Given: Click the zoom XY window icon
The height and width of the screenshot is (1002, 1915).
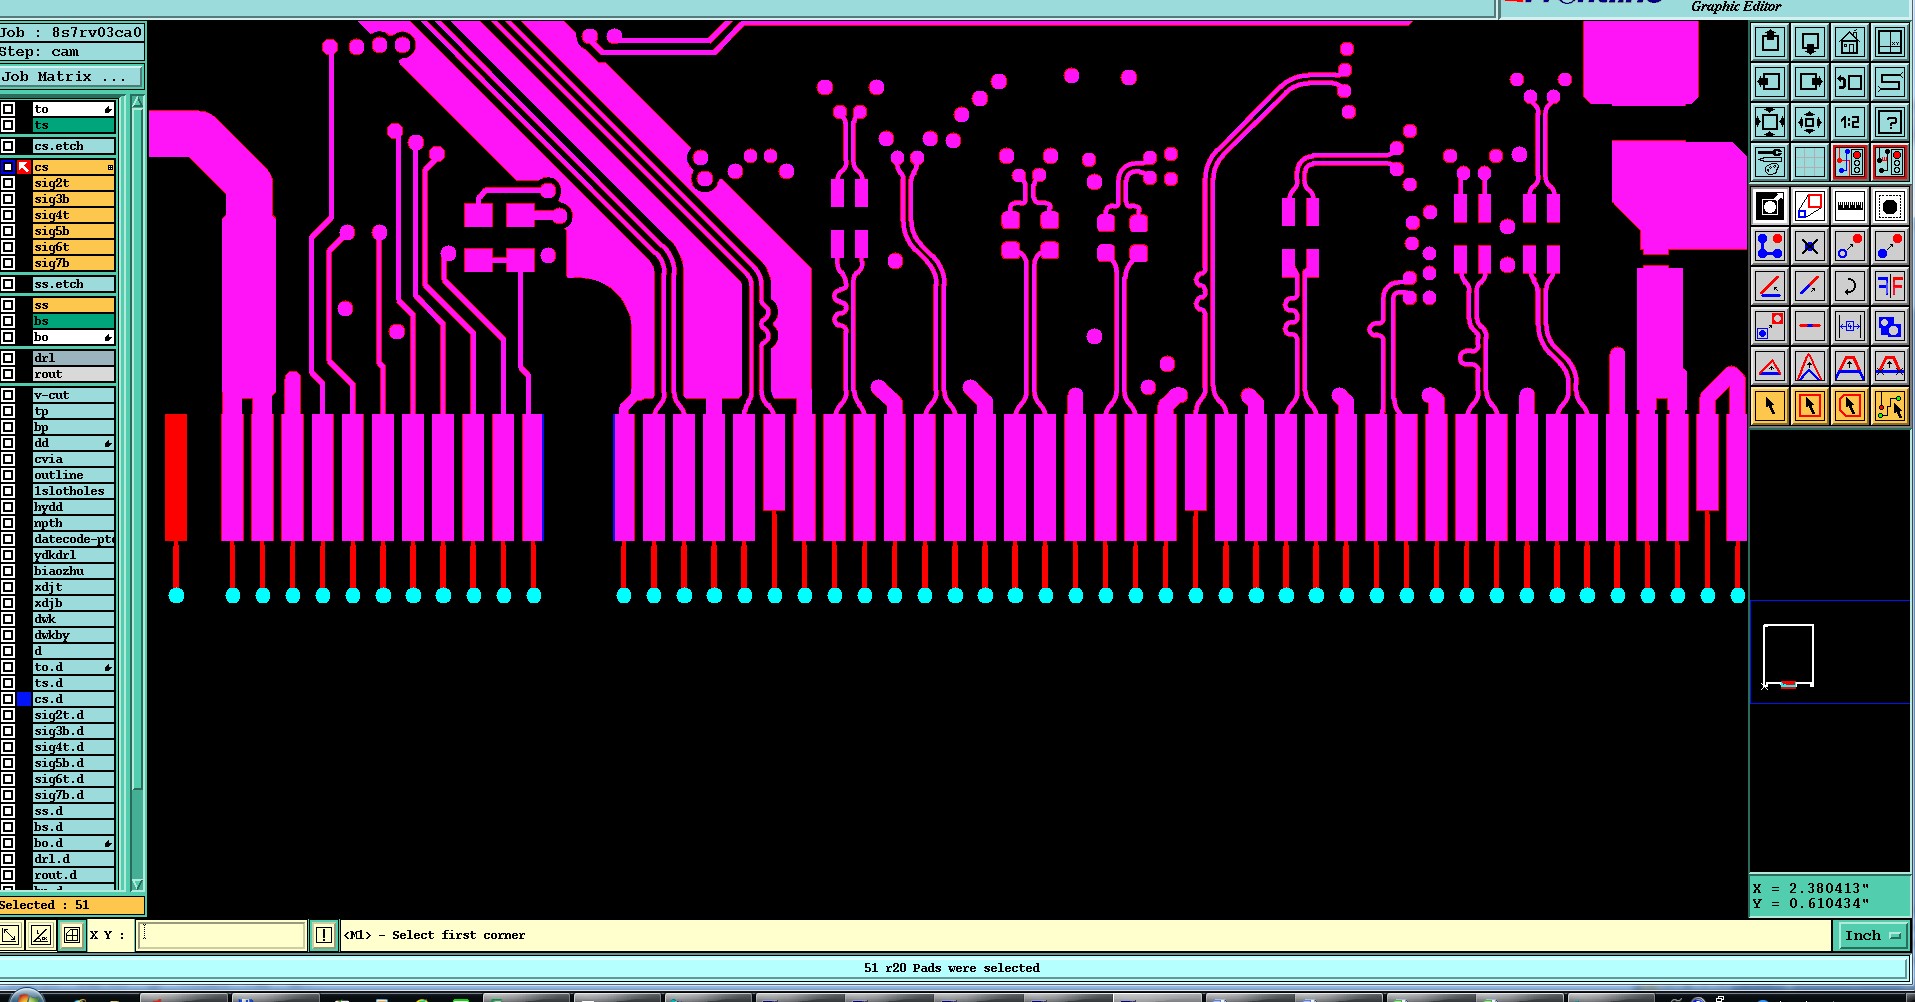Looking at the screenshot, I should coord(1890,43).
